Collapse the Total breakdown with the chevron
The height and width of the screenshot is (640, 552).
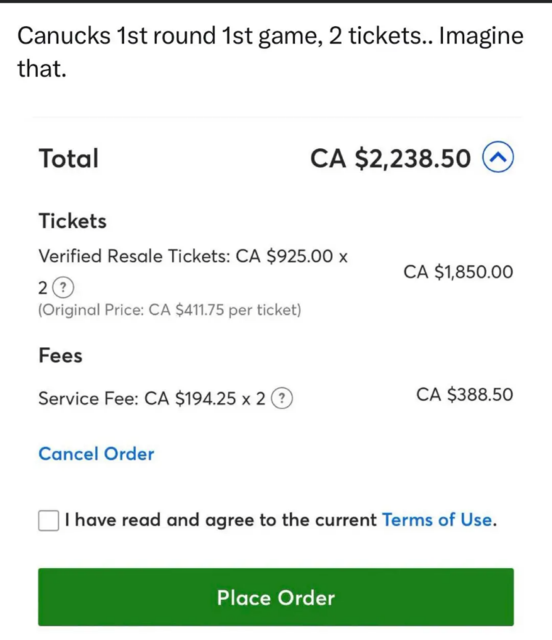[x=498, y=157]
